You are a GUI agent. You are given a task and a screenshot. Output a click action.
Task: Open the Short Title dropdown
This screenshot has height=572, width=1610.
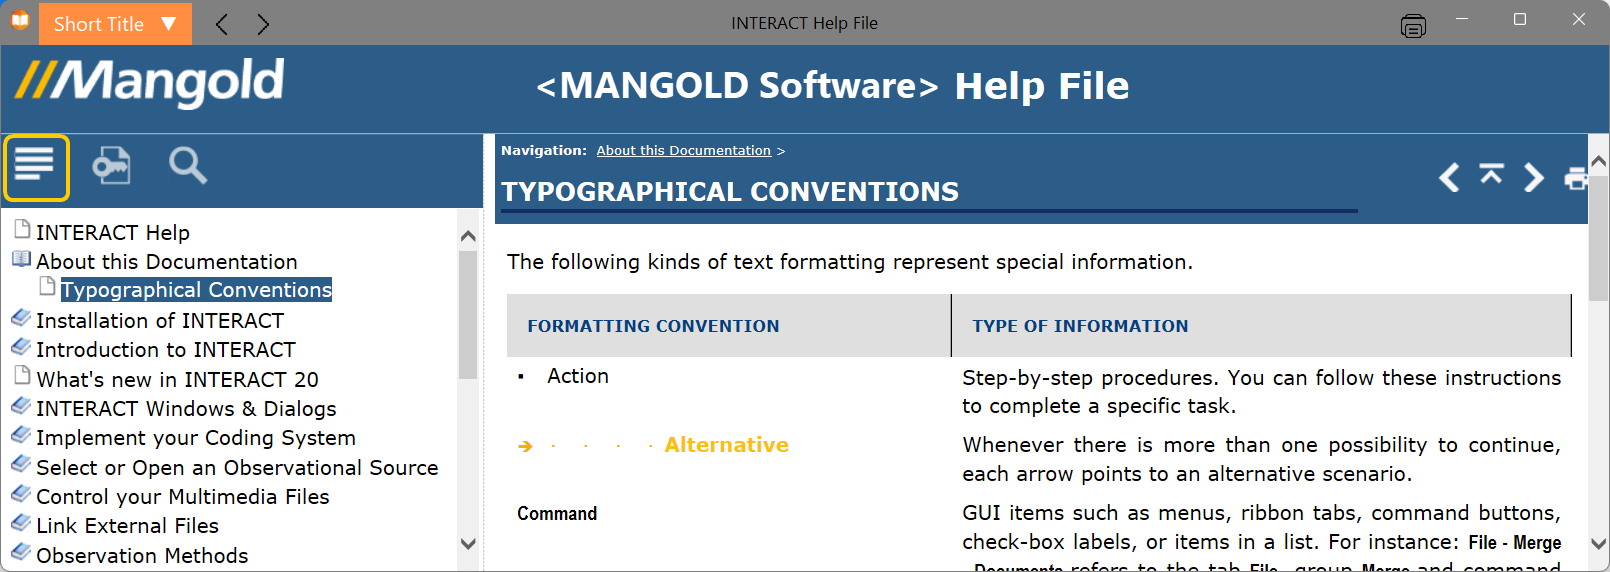point(115,24)
